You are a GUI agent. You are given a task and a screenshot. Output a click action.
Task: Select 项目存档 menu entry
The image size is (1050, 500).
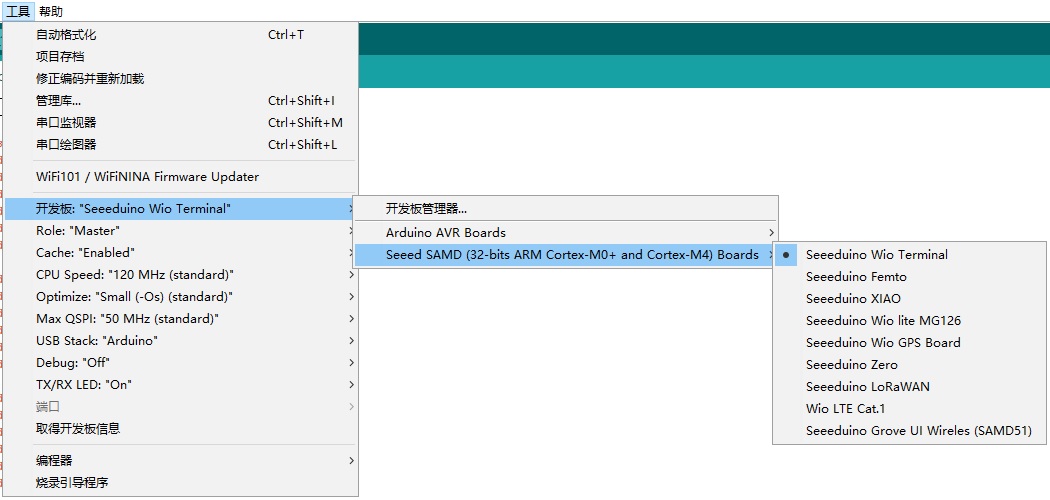181,57
